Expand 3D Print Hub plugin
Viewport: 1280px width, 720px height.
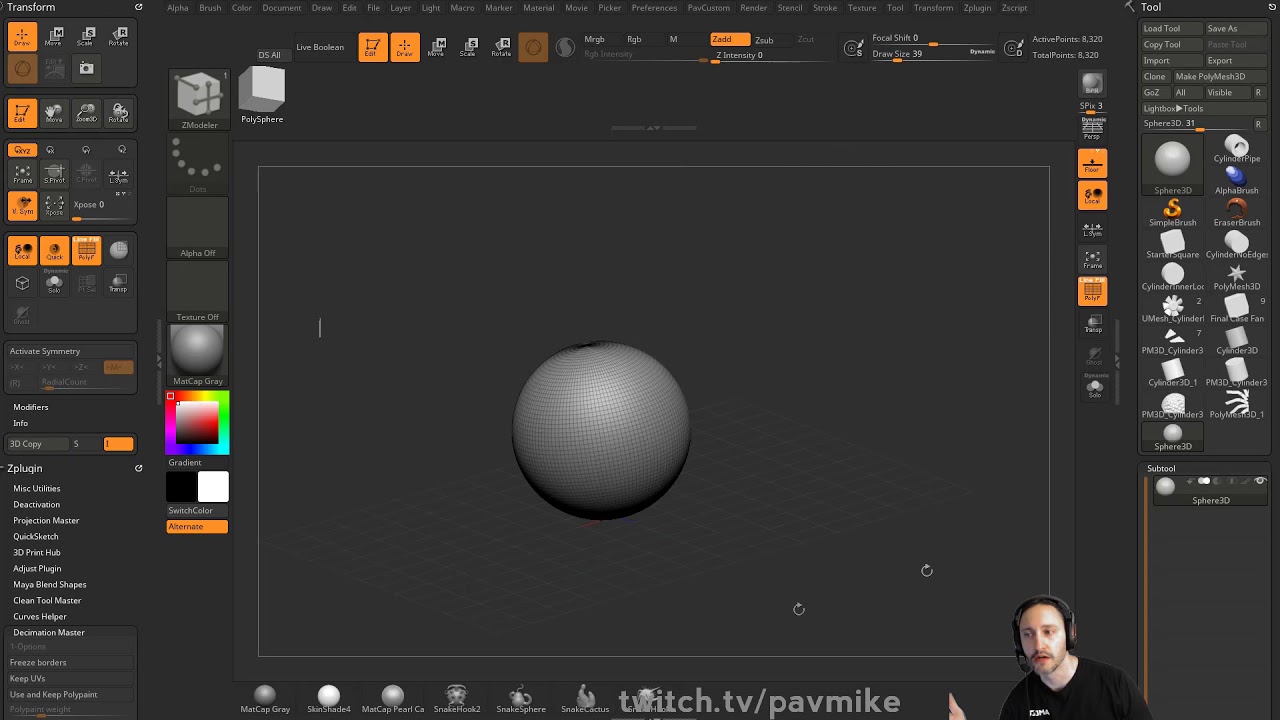pyautogui.click(x=37, y=552)
